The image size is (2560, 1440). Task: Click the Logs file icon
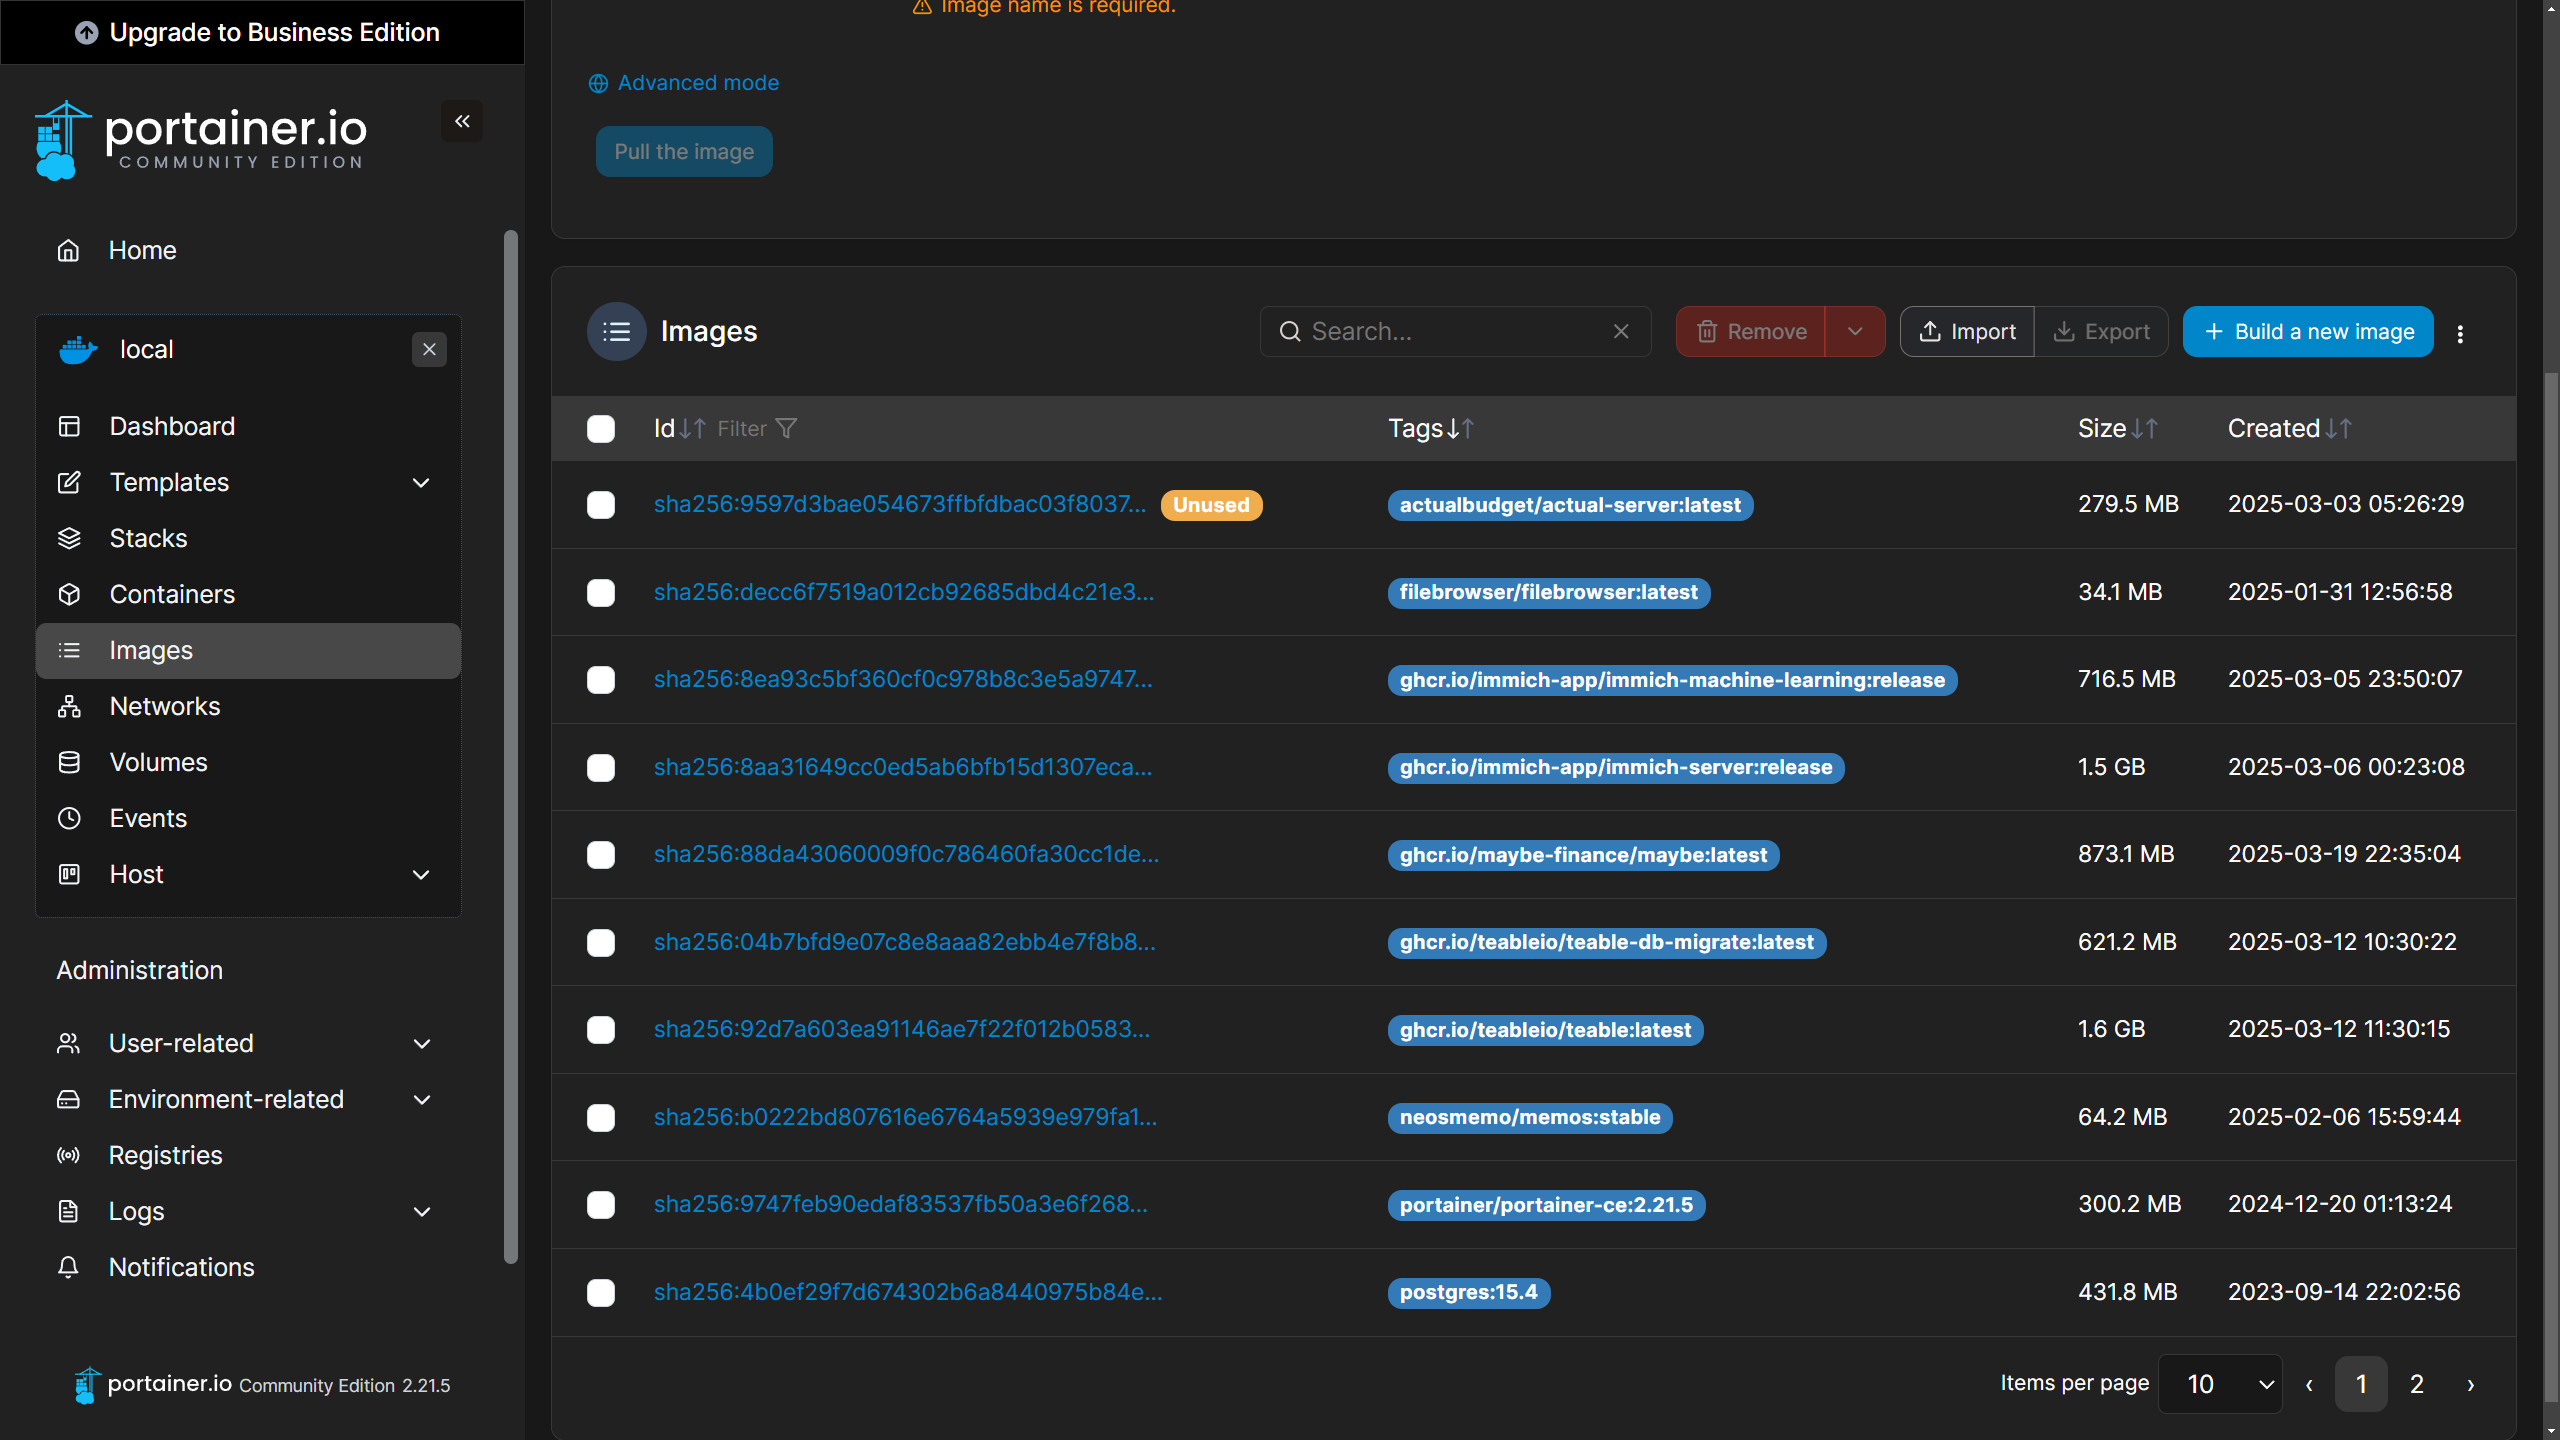click(x=68, y=1211)
